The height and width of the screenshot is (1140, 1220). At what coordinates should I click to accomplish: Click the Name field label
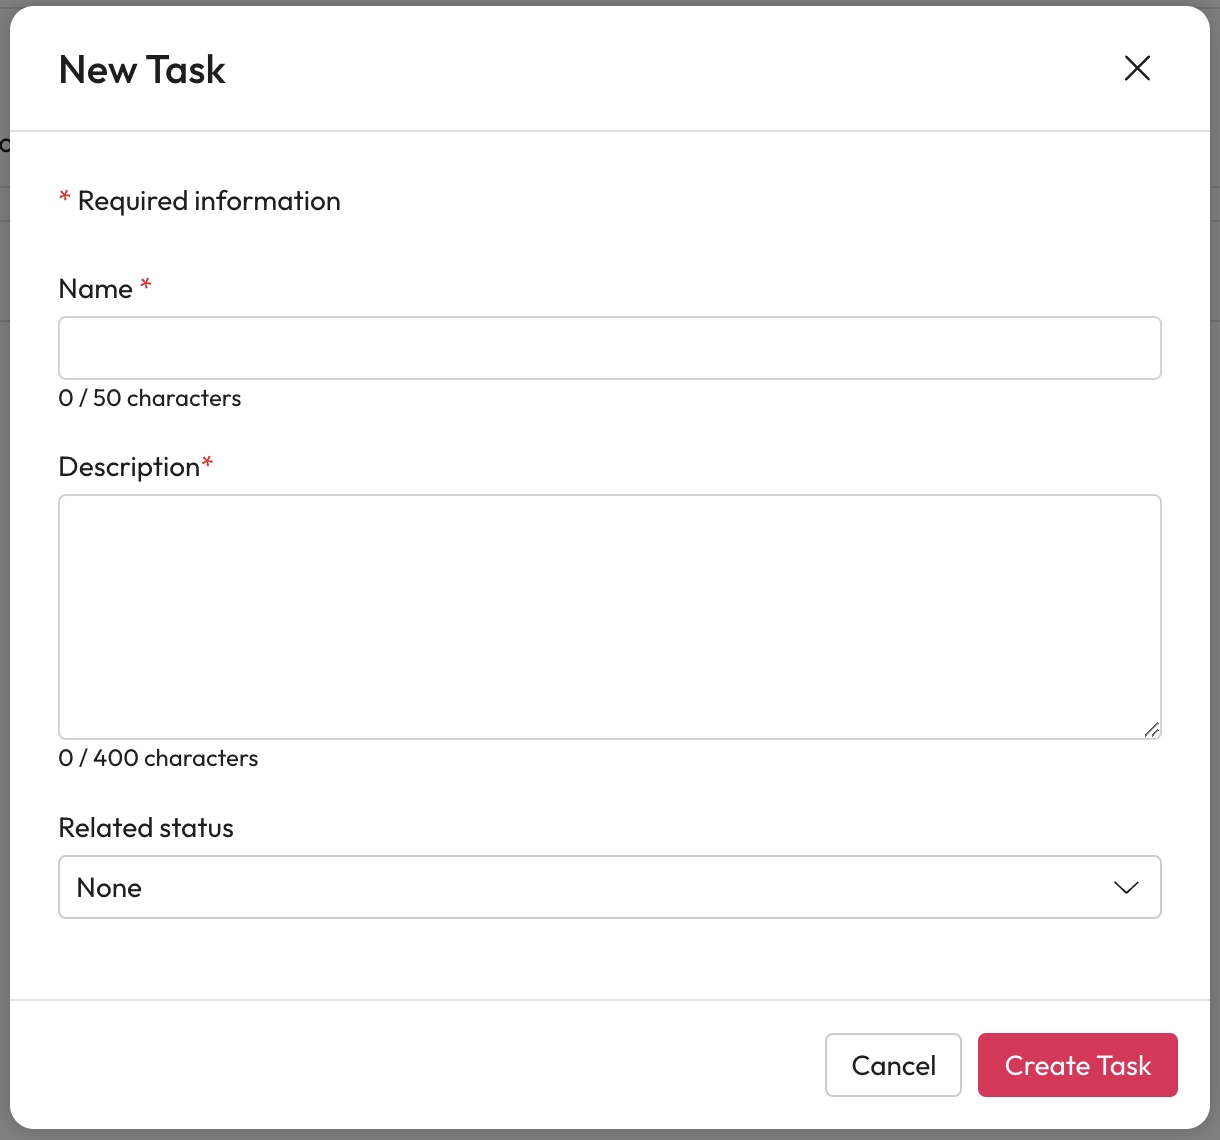point(95,289)
